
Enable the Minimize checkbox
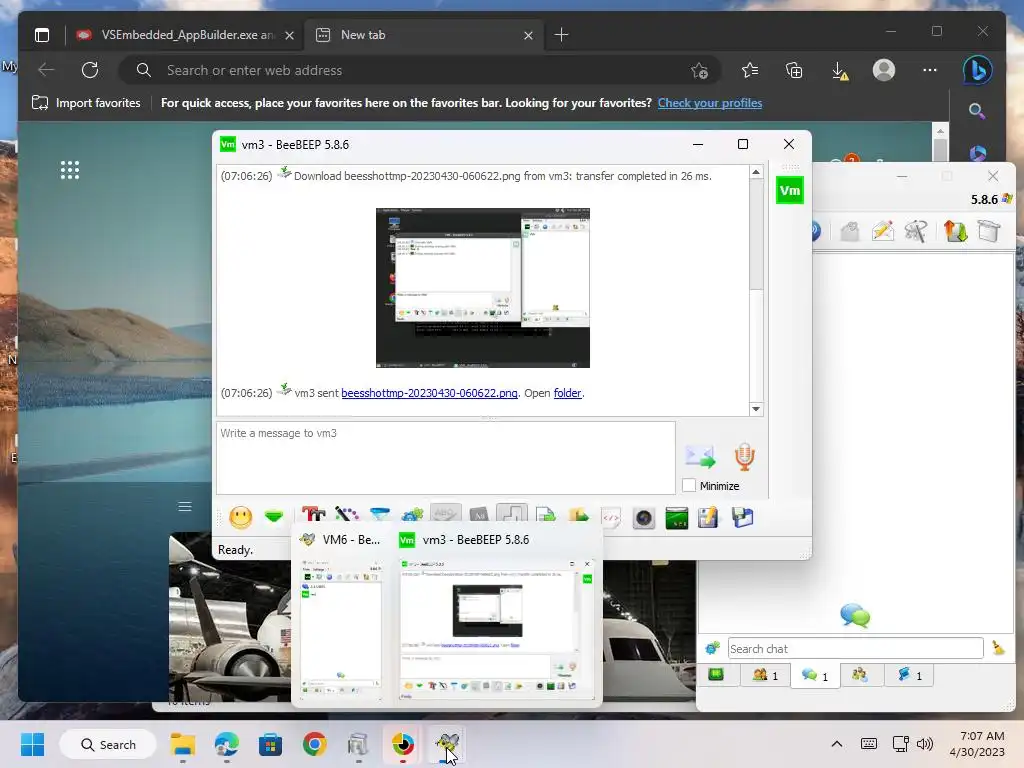pyautogui.click(x=688, y=485)
